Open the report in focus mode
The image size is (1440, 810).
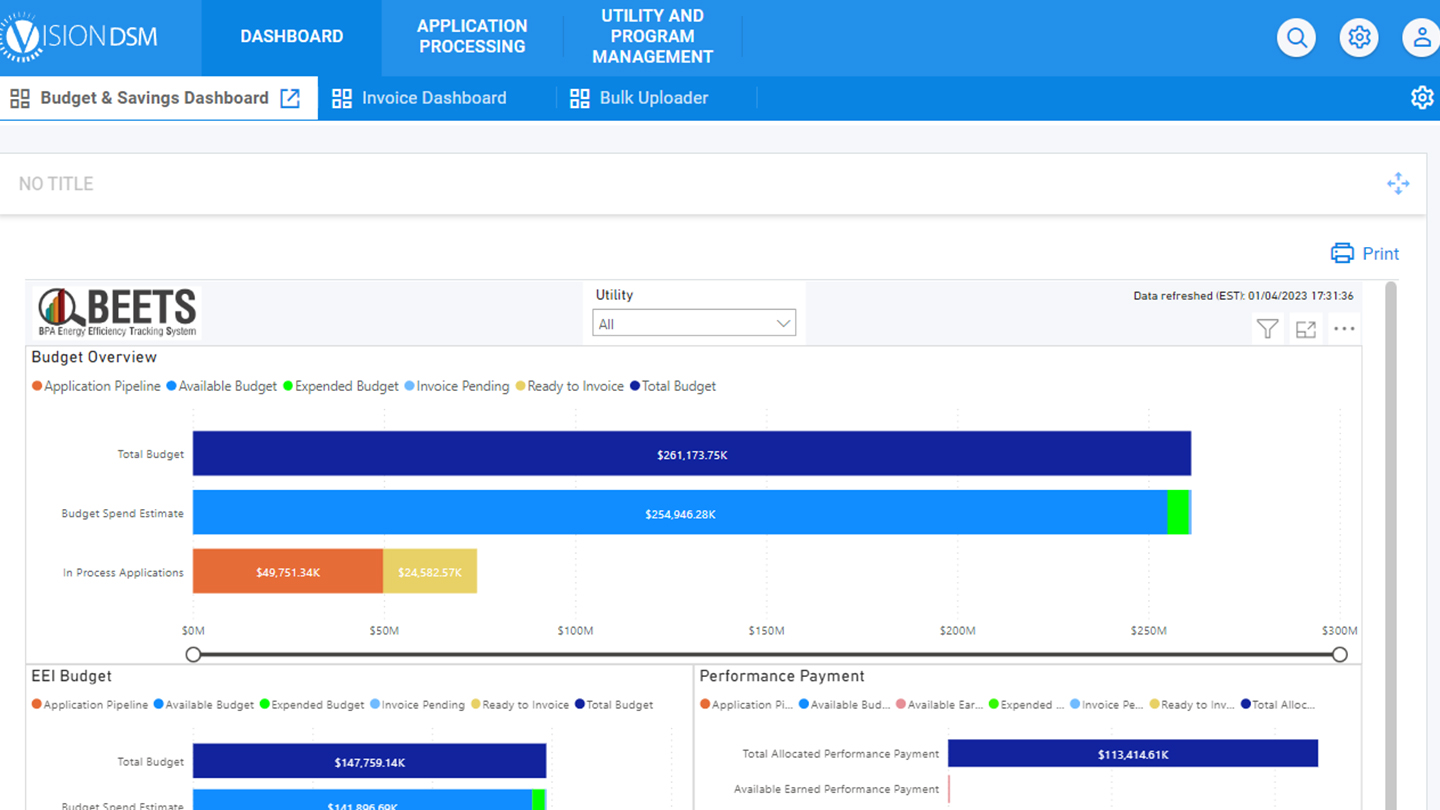1305,328
